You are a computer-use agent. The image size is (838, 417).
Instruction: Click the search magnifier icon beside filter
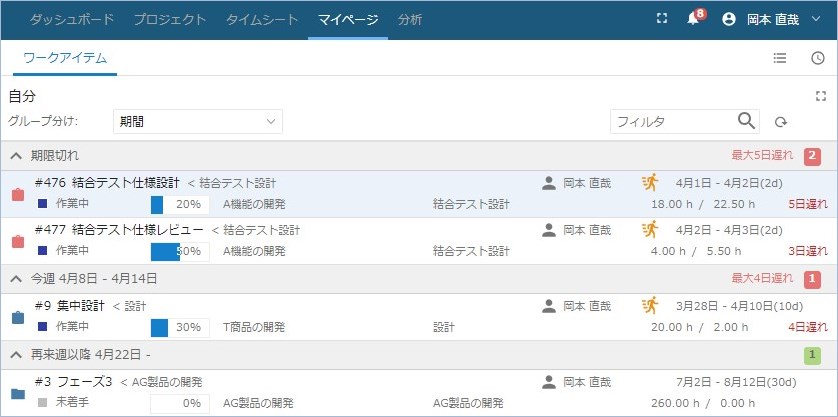click(x=746, y=121)
